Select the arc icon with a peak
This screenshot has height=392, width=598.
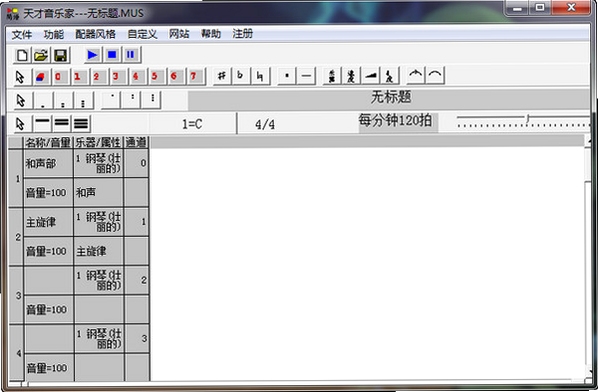tap(416, 75)
